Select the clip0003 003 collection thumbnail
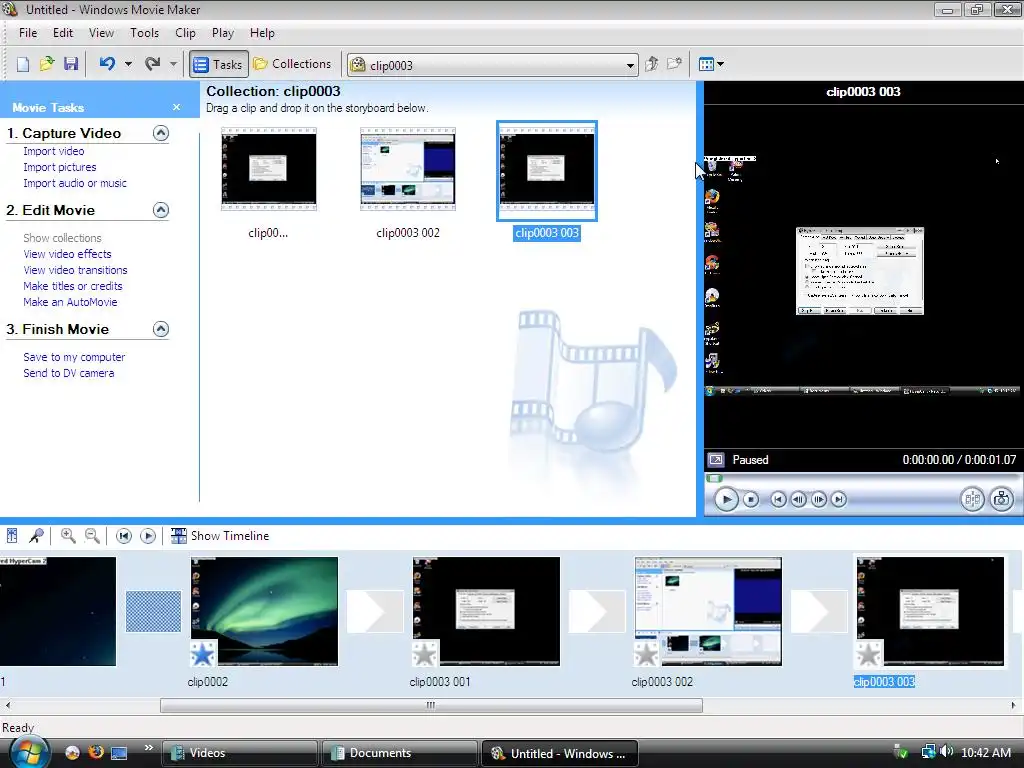The width and height of the screenshot is (1024, 768). (x=547, y=170)
